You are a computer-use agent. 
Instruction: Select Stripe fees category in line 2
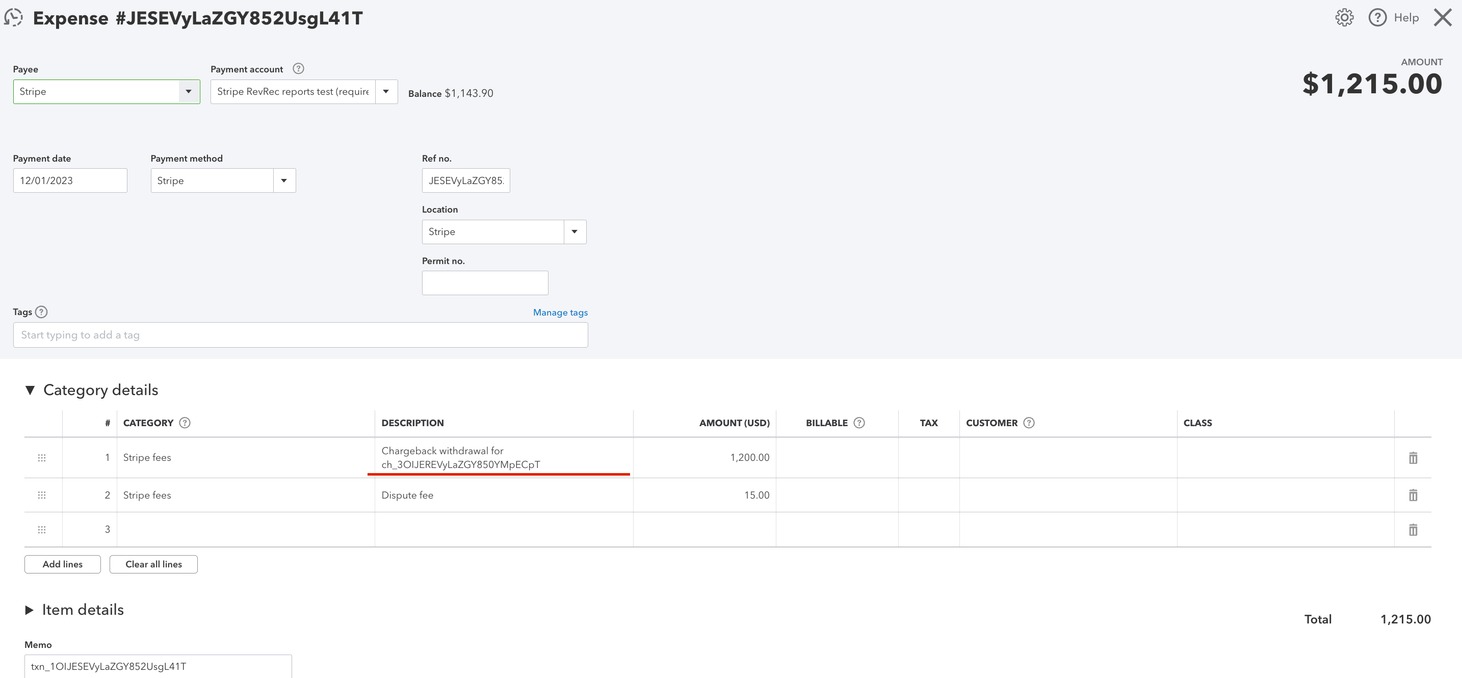246,495
